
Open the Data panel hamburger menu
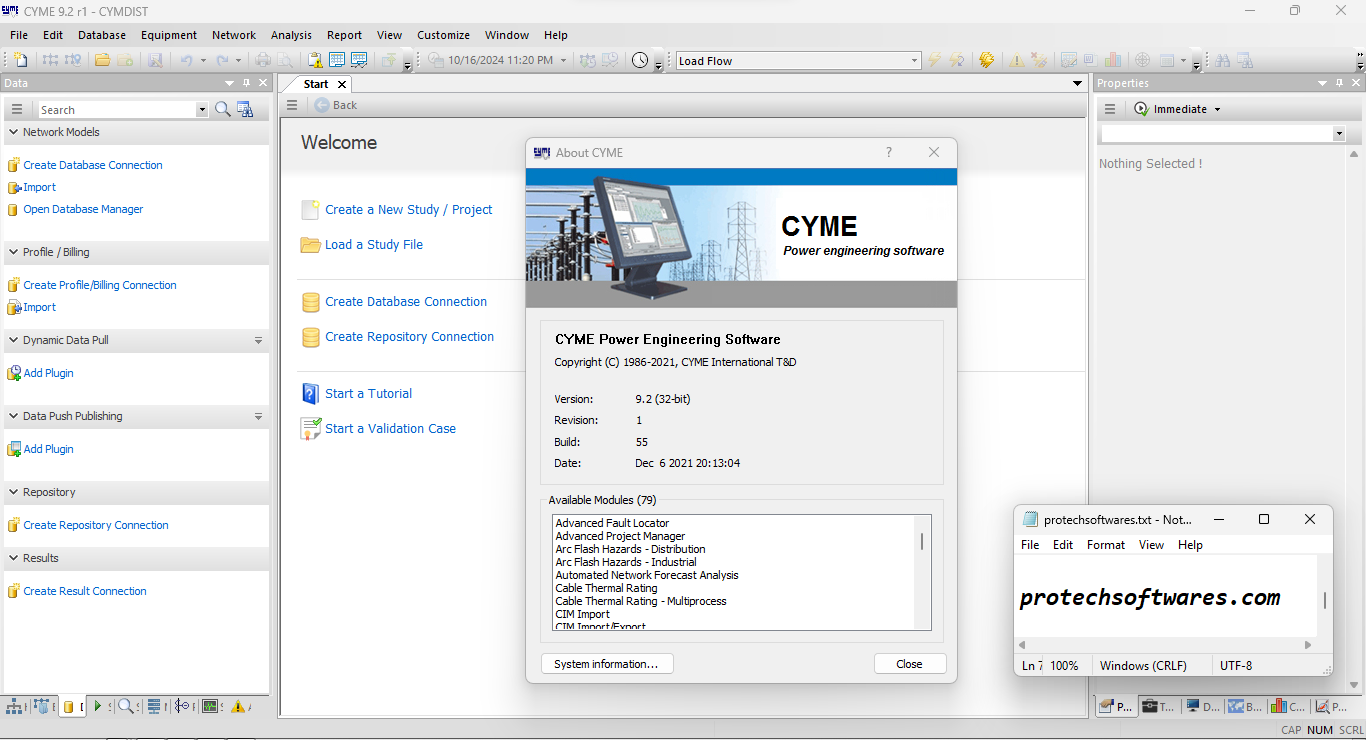pyautogui.click(x=17, y=109)
